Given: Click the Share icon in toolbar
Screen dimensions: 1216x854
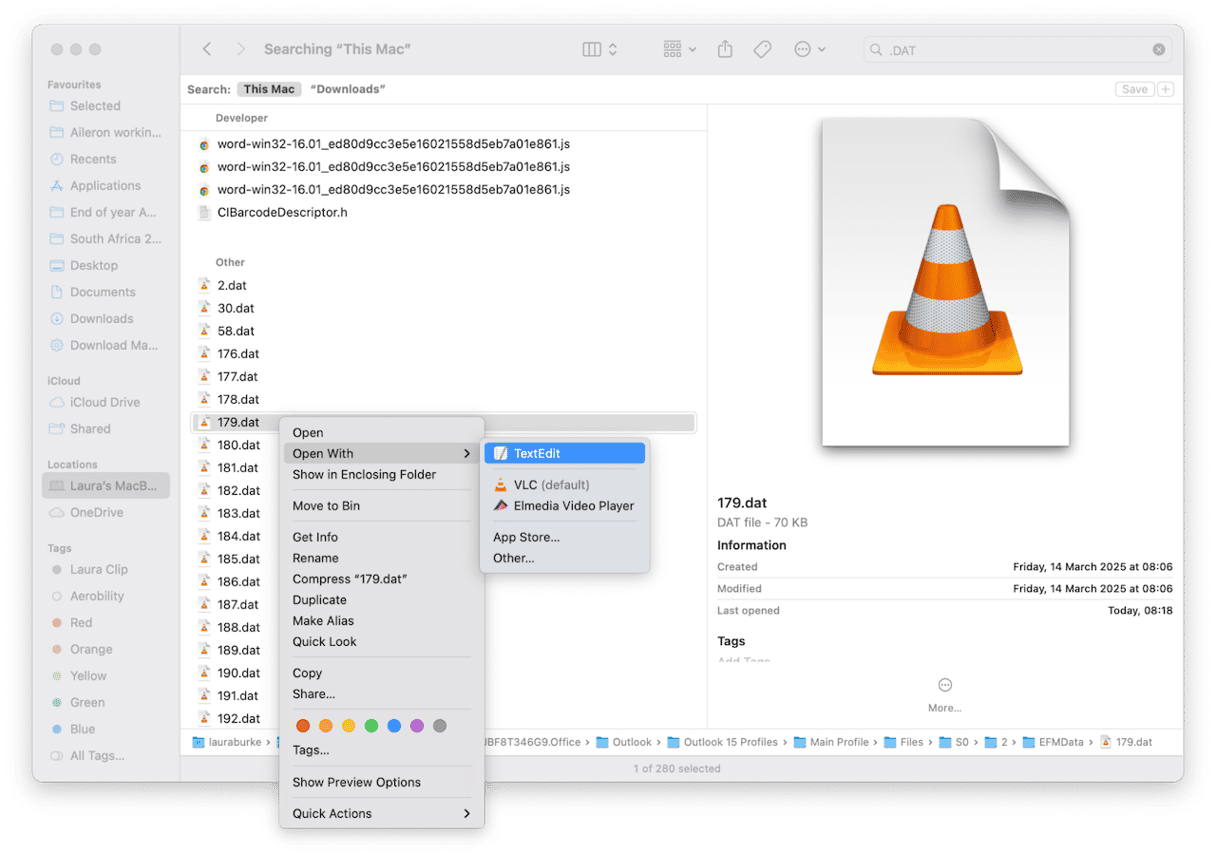Looking at the screenshot, I should [x=726, y=49].
